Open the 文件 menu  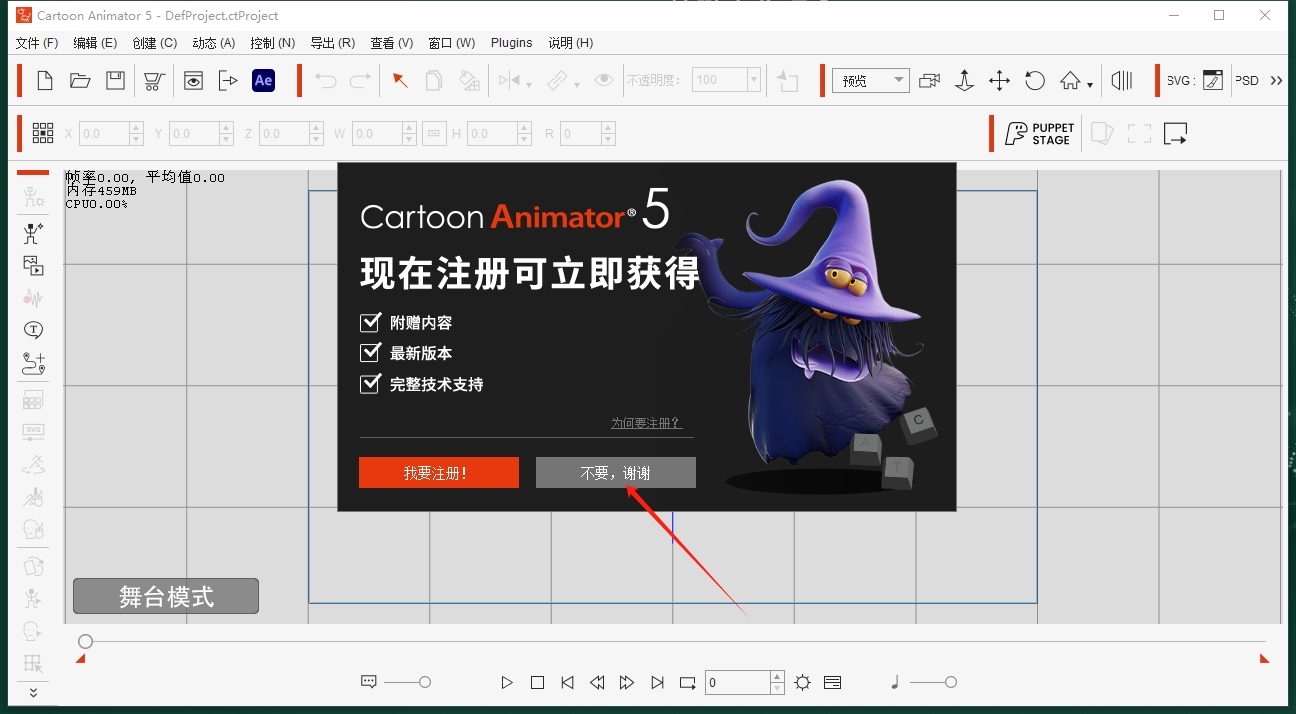pos(37,42)
